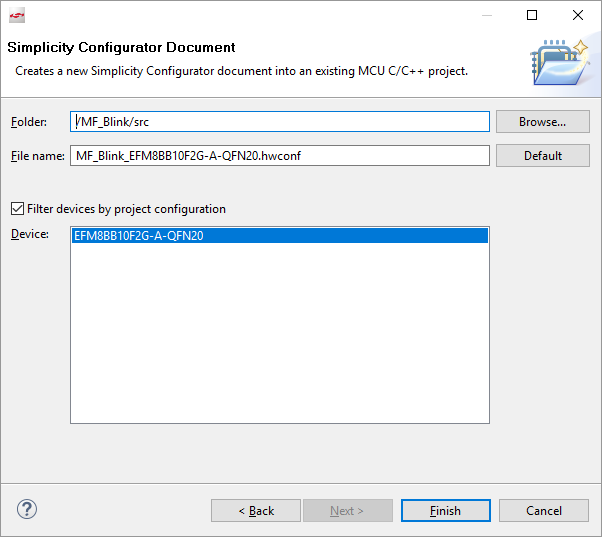Maximize the wizard dialog window
Viewport: 602px width, 537px height.
click(x=532, y=15)
